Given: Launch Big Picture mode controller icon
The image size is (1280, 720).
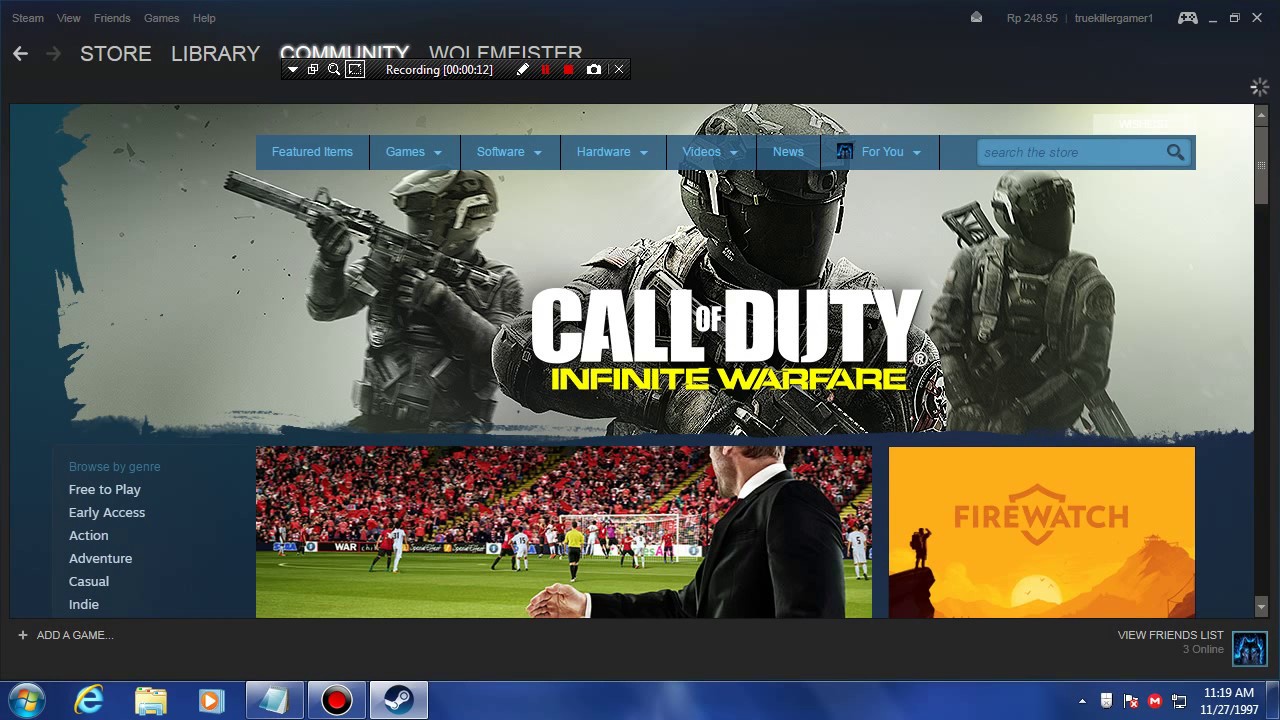Looking at the screenshot, I should pyautogui.click(x=1188, y=17).
